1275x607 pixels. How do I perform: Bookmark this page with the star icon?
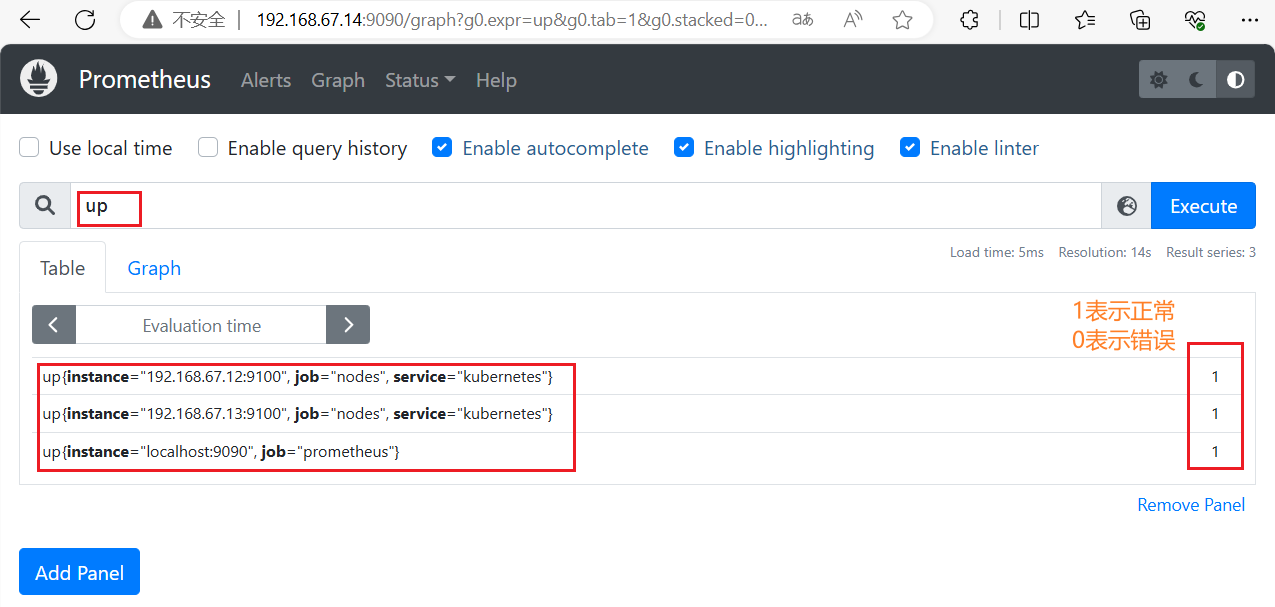[x=902, y=20]
